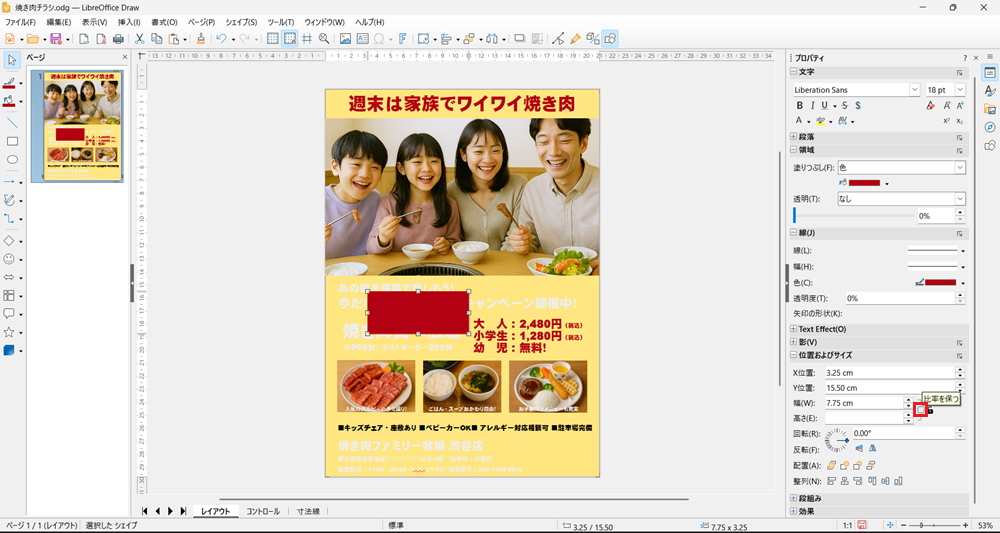Click the Strikethrough button in Properties
The image size is (1000, 533).
click(x=845, y=105)
